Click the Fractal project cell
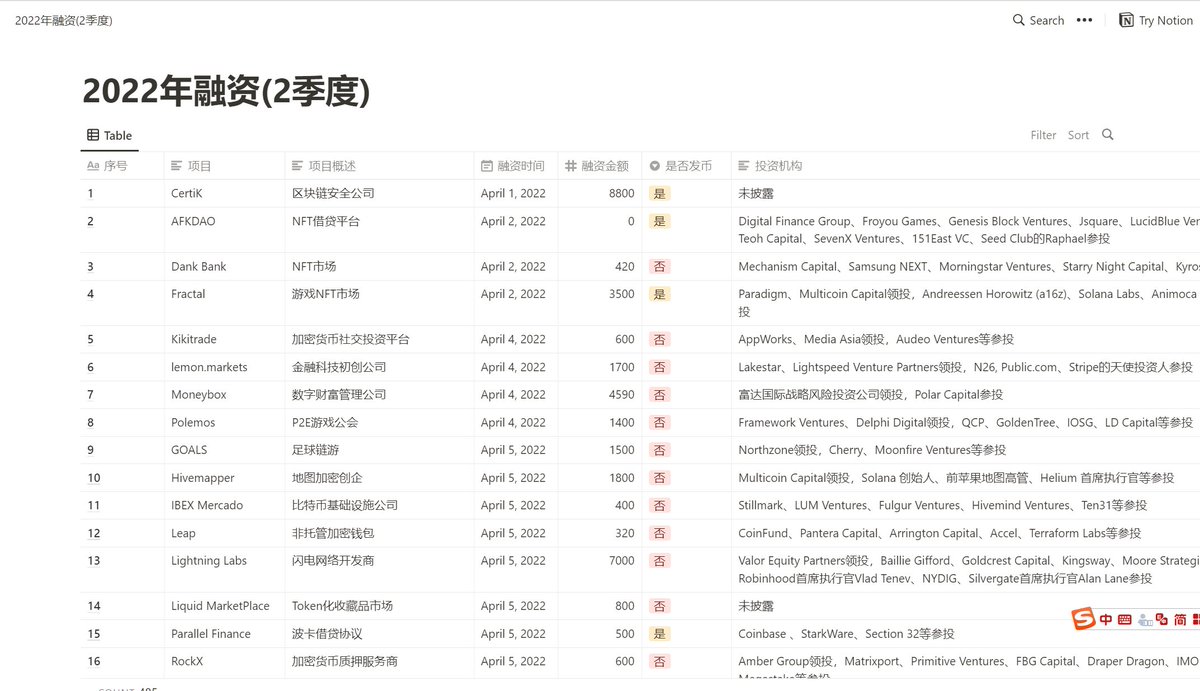Screen dimensions: 1200x691 (224, 302)
